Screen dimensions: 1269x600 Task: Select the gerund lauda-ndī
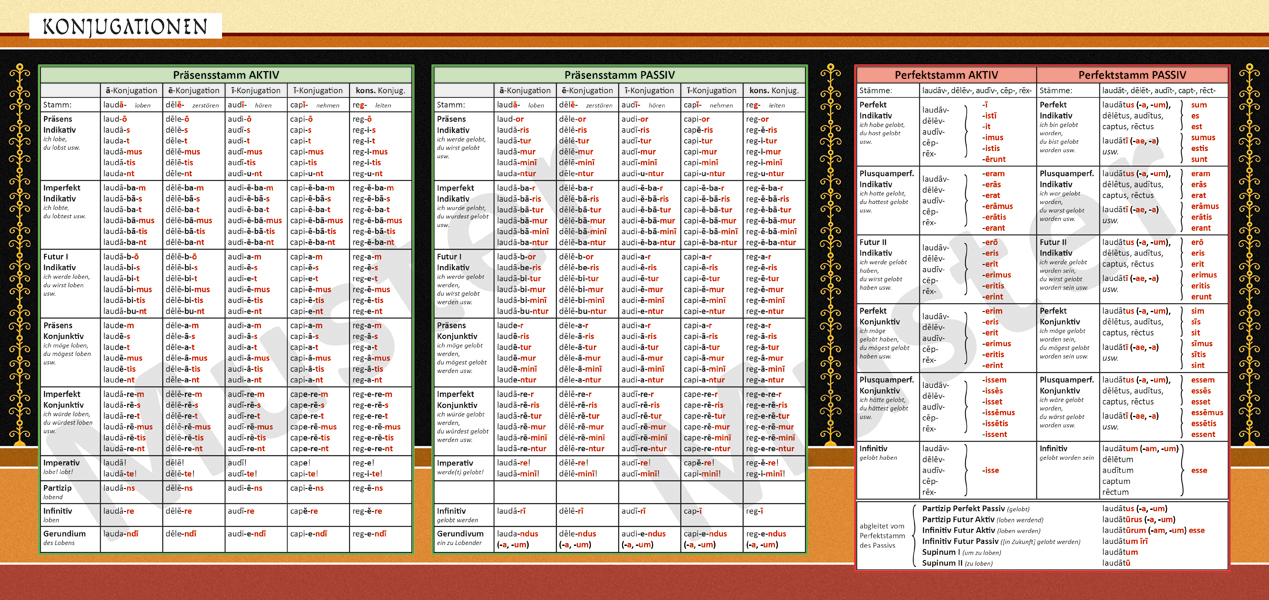coord(121,534)
